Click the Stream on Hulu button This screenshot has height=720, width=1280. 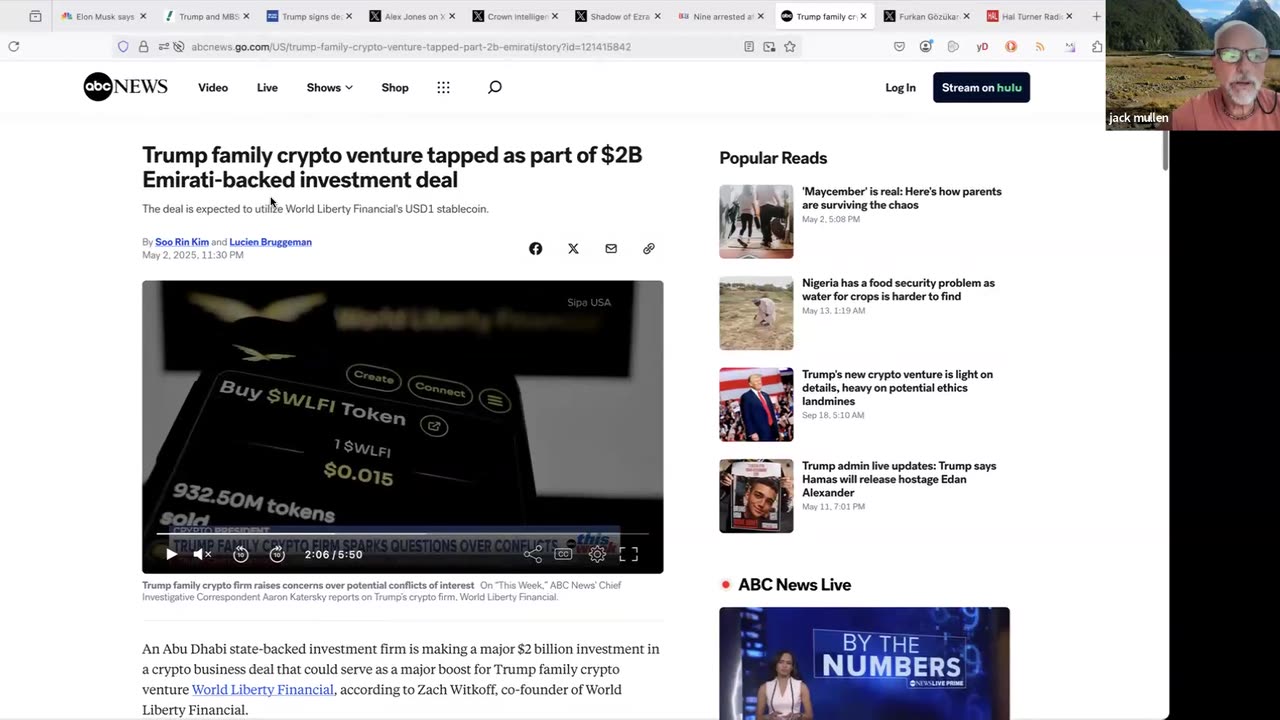[981, 87]
